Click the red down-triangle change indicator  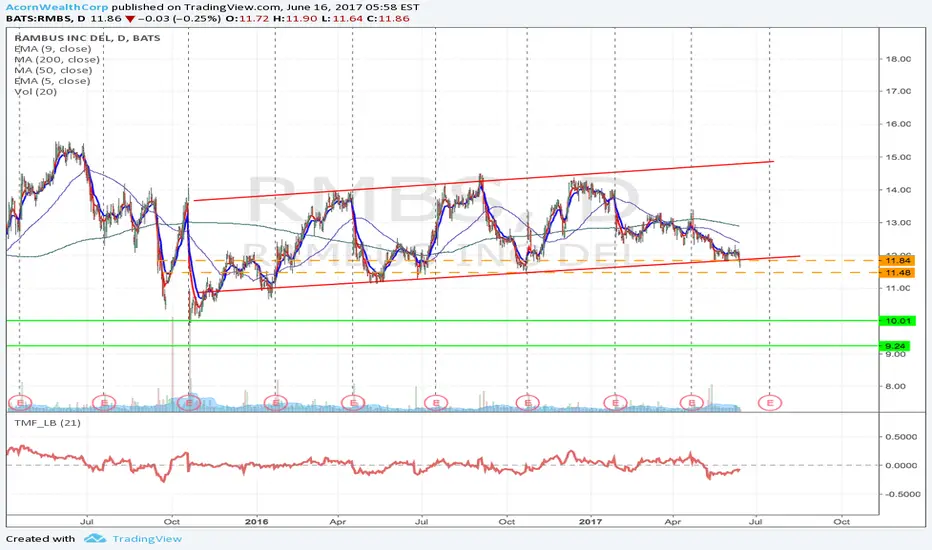tap(130, 18)
